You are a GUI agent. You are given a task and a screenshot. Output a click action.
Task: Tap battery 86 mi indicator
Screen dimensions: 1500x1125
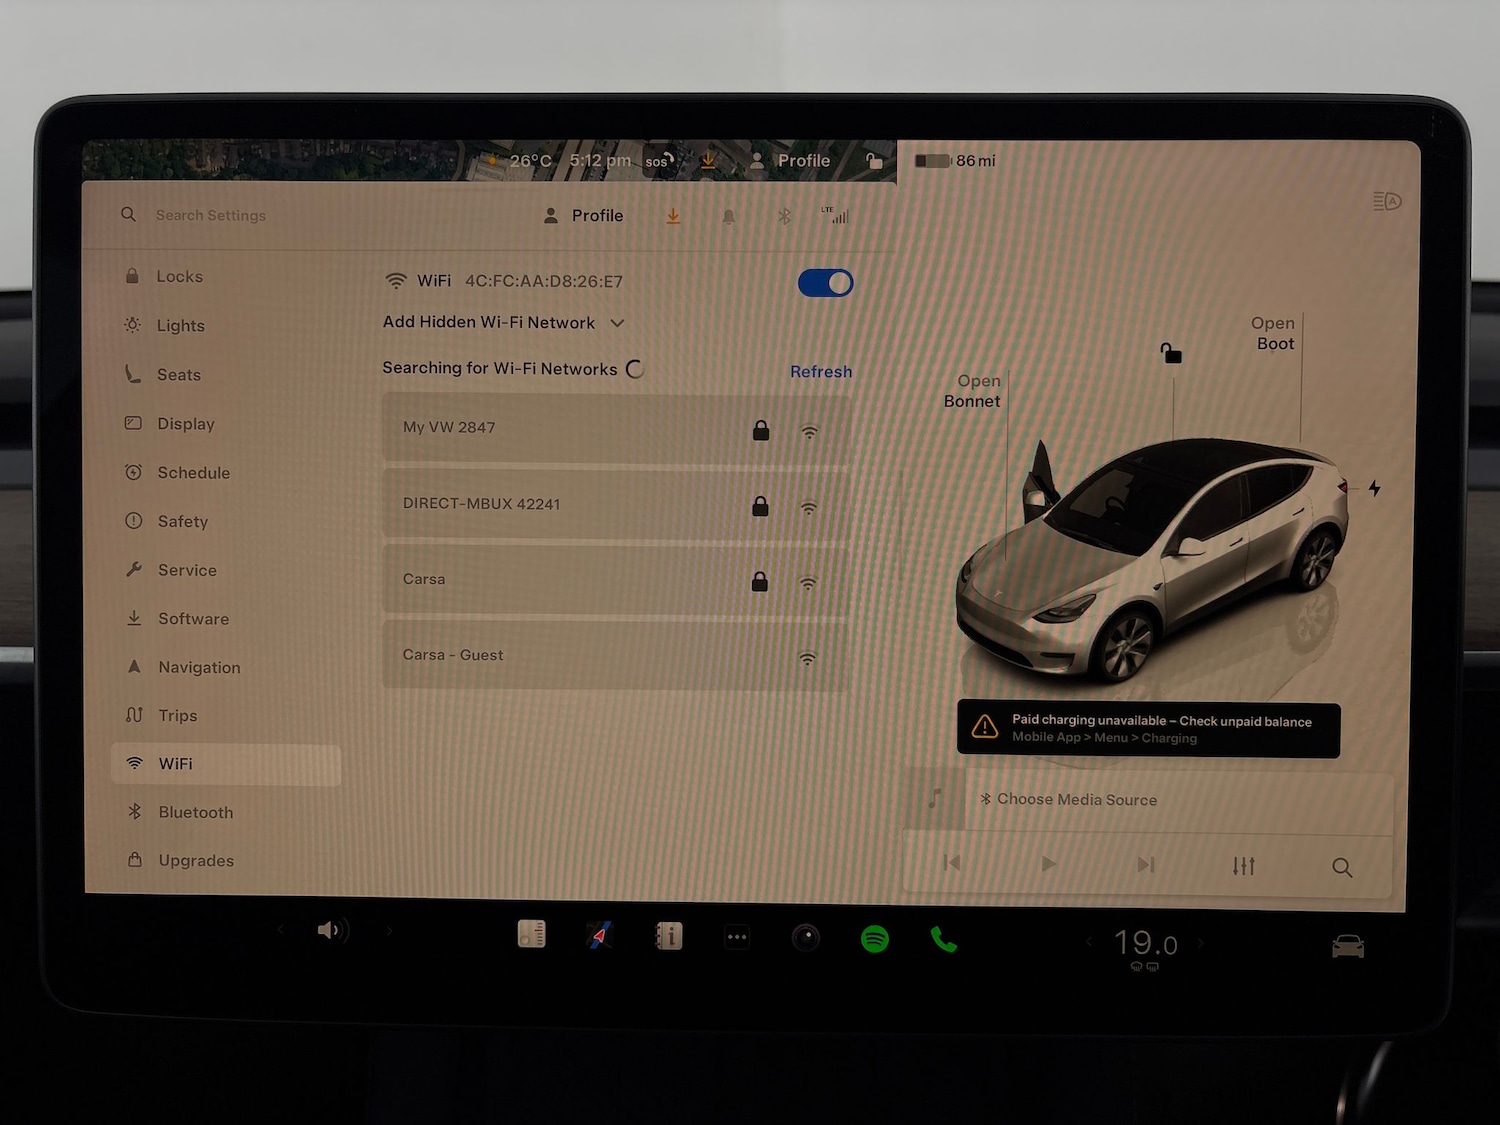[955, 160]
